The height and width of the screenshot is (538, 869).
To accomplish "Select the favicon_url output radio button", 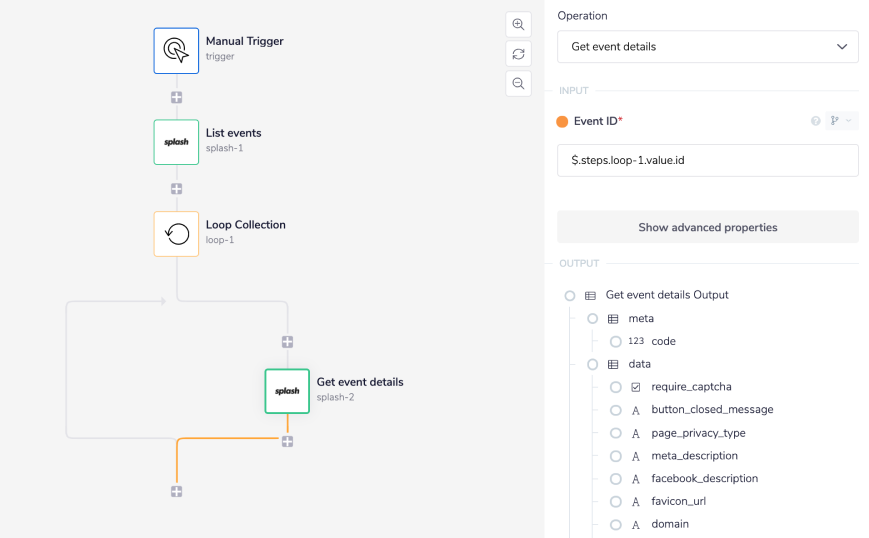I will tap(616, 502).
